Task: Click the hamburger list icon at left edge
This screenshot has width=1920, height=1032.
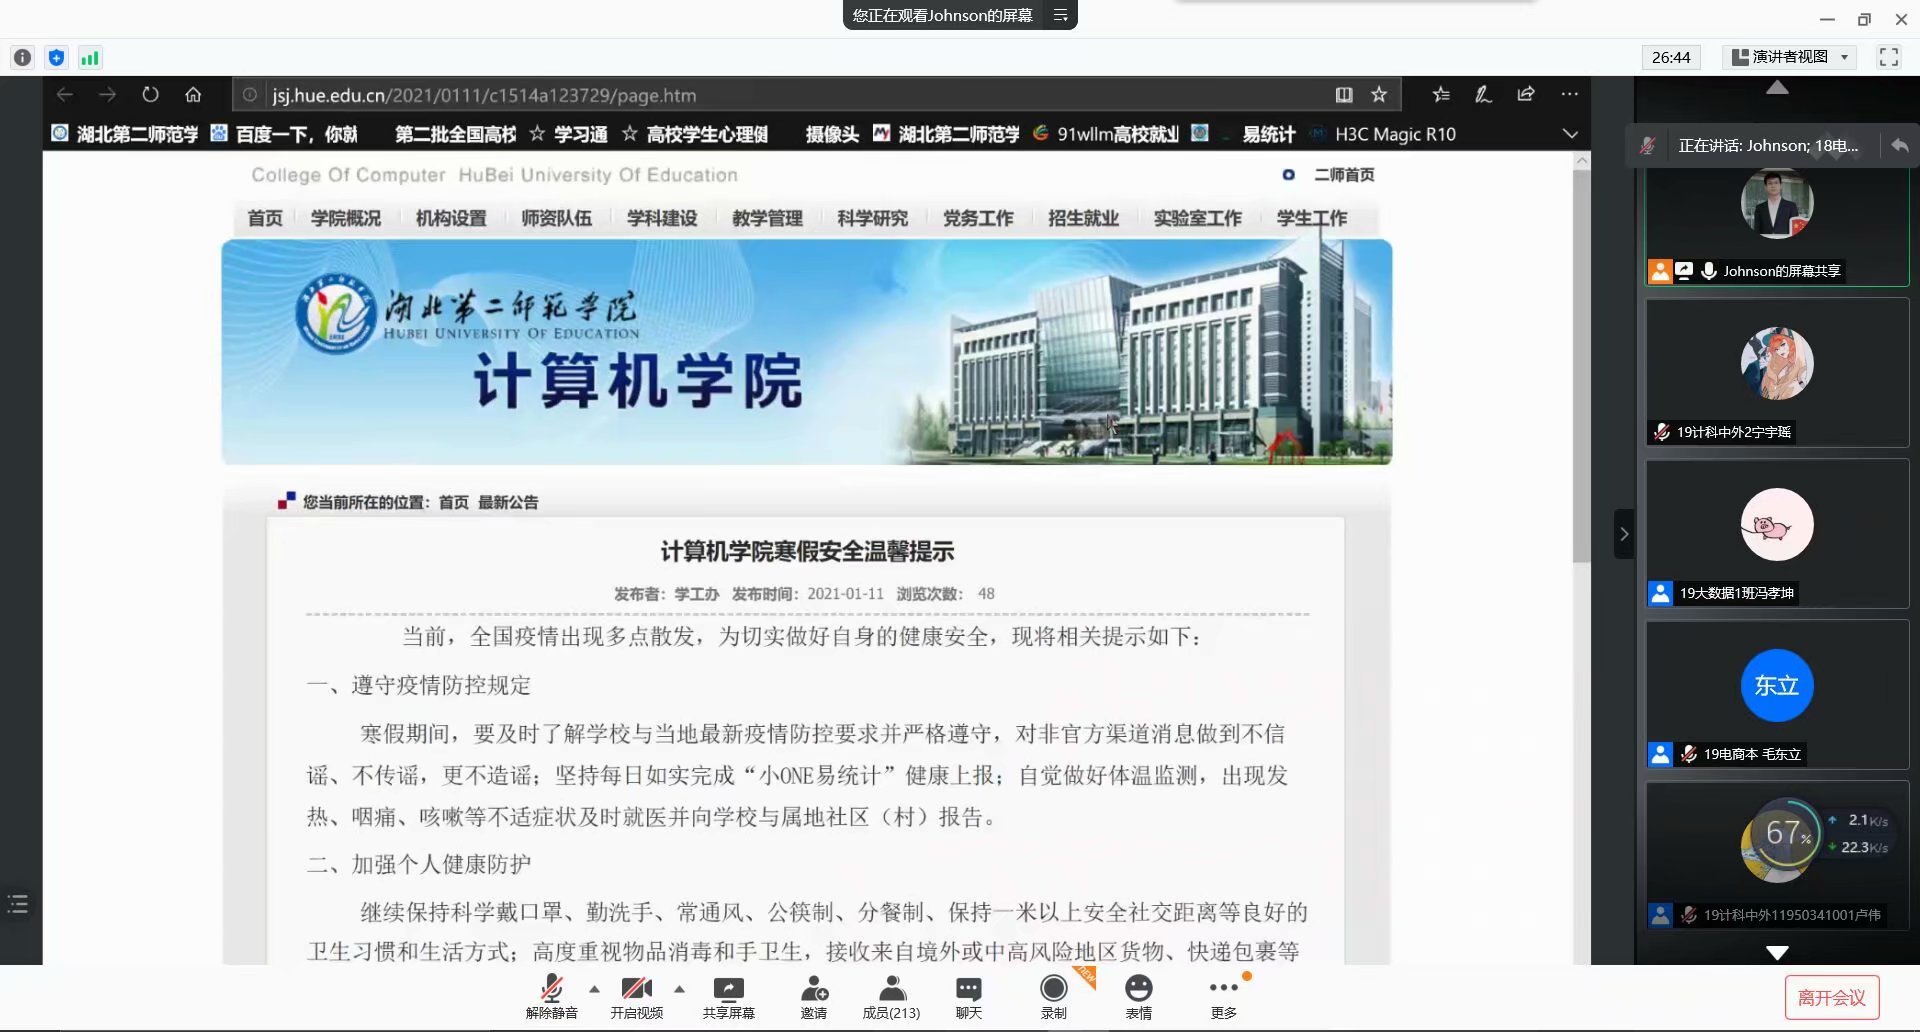Action: coord(18,904)
